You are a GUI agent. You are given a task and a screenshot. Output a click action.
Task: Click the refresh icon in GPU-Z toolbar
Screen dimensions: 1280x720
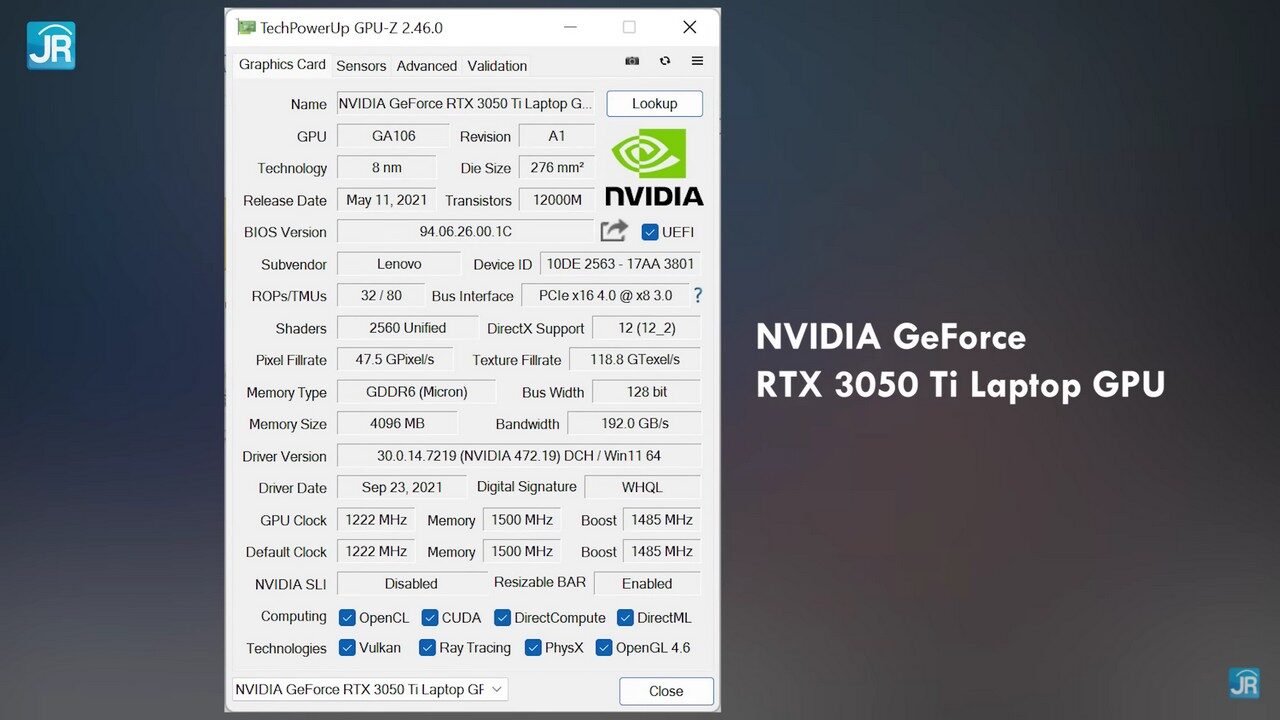coord(665,61)
